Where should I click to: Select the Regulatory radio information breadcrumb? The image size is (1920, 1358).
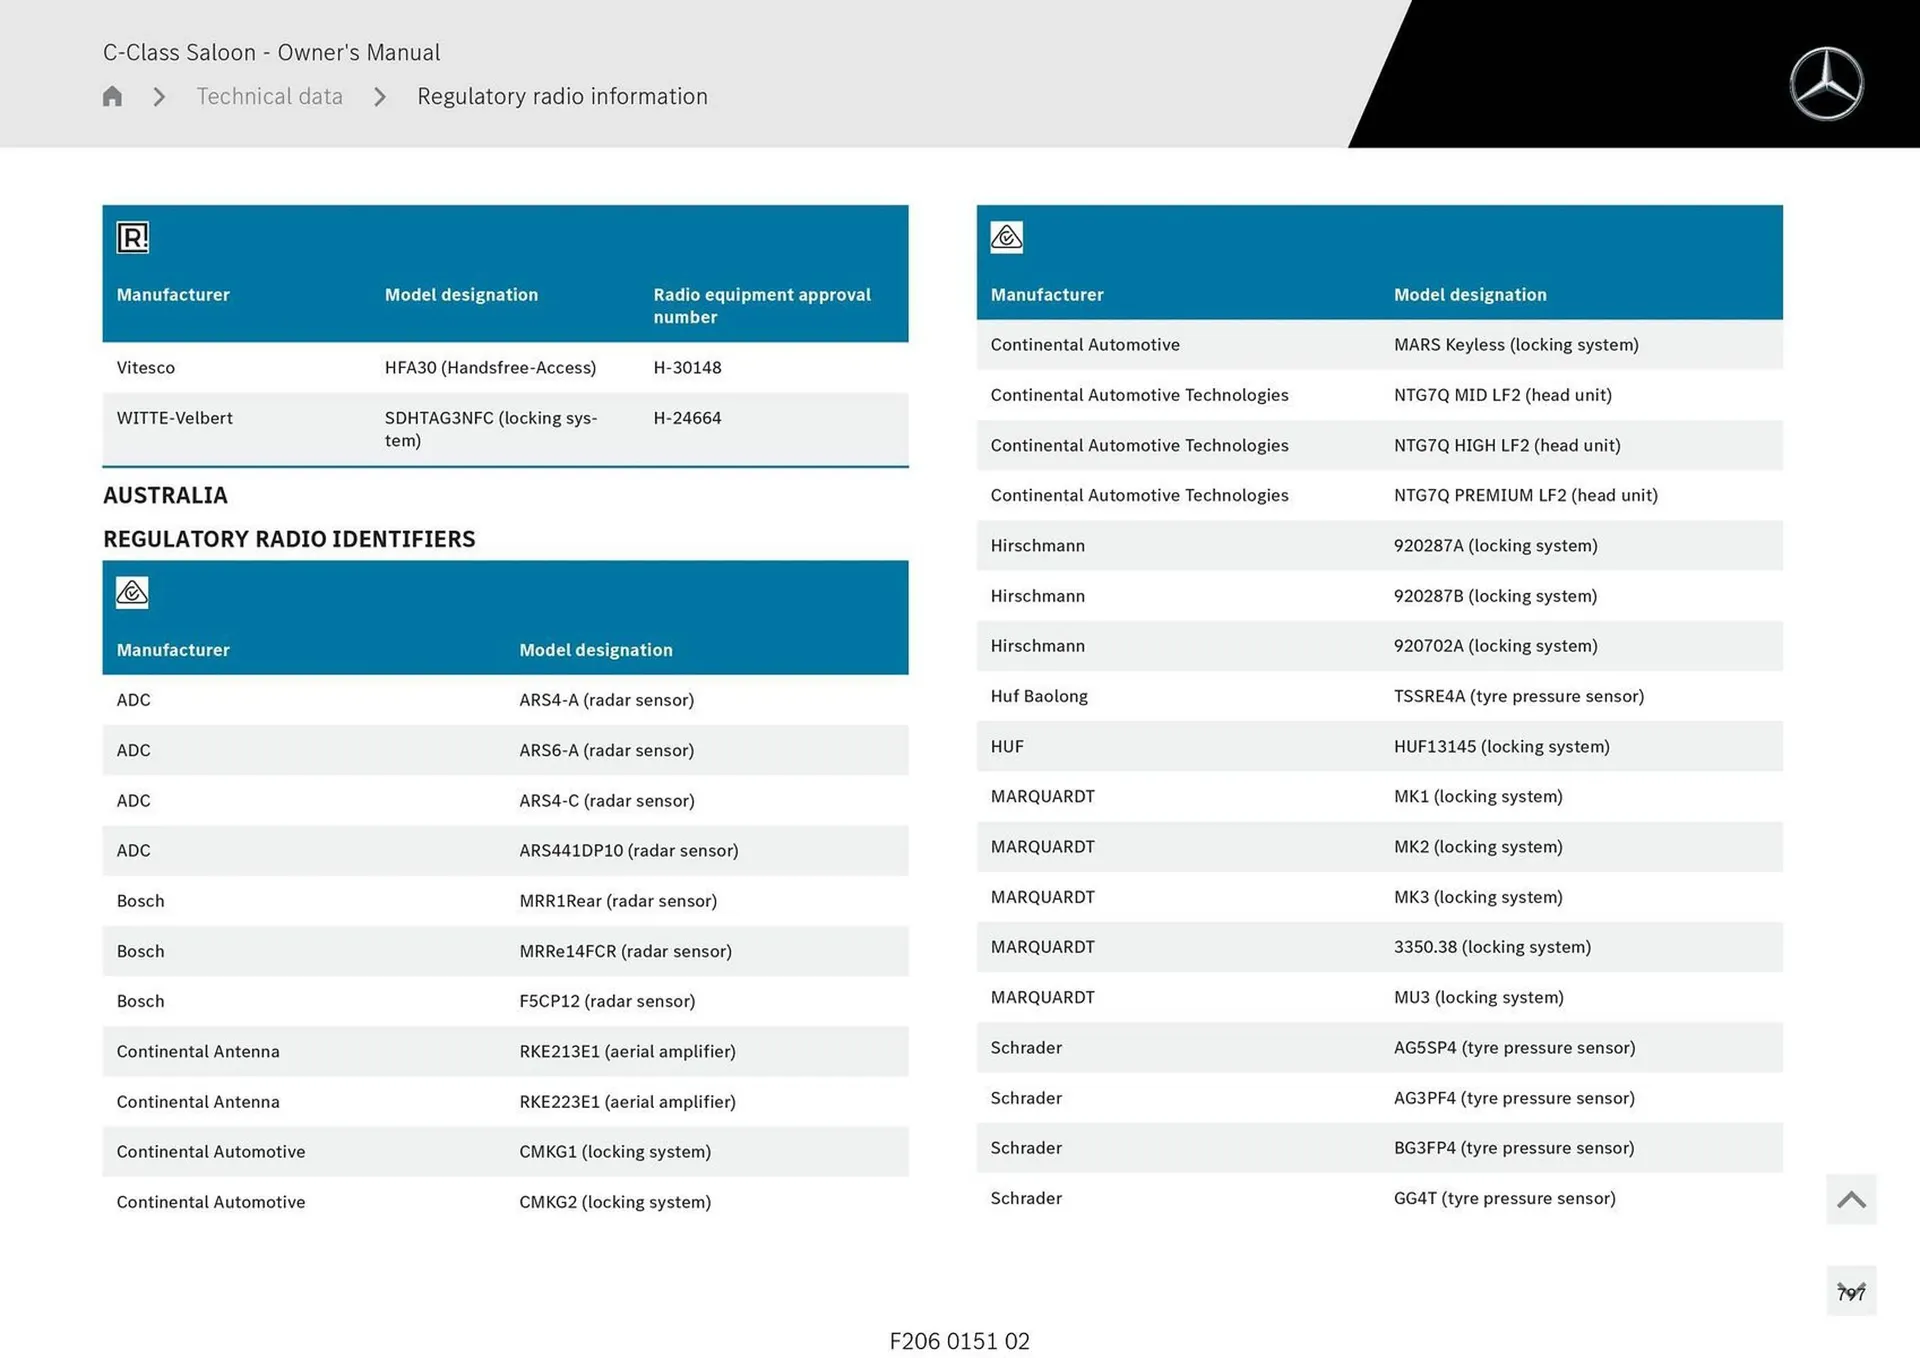(x=562, y=97)
